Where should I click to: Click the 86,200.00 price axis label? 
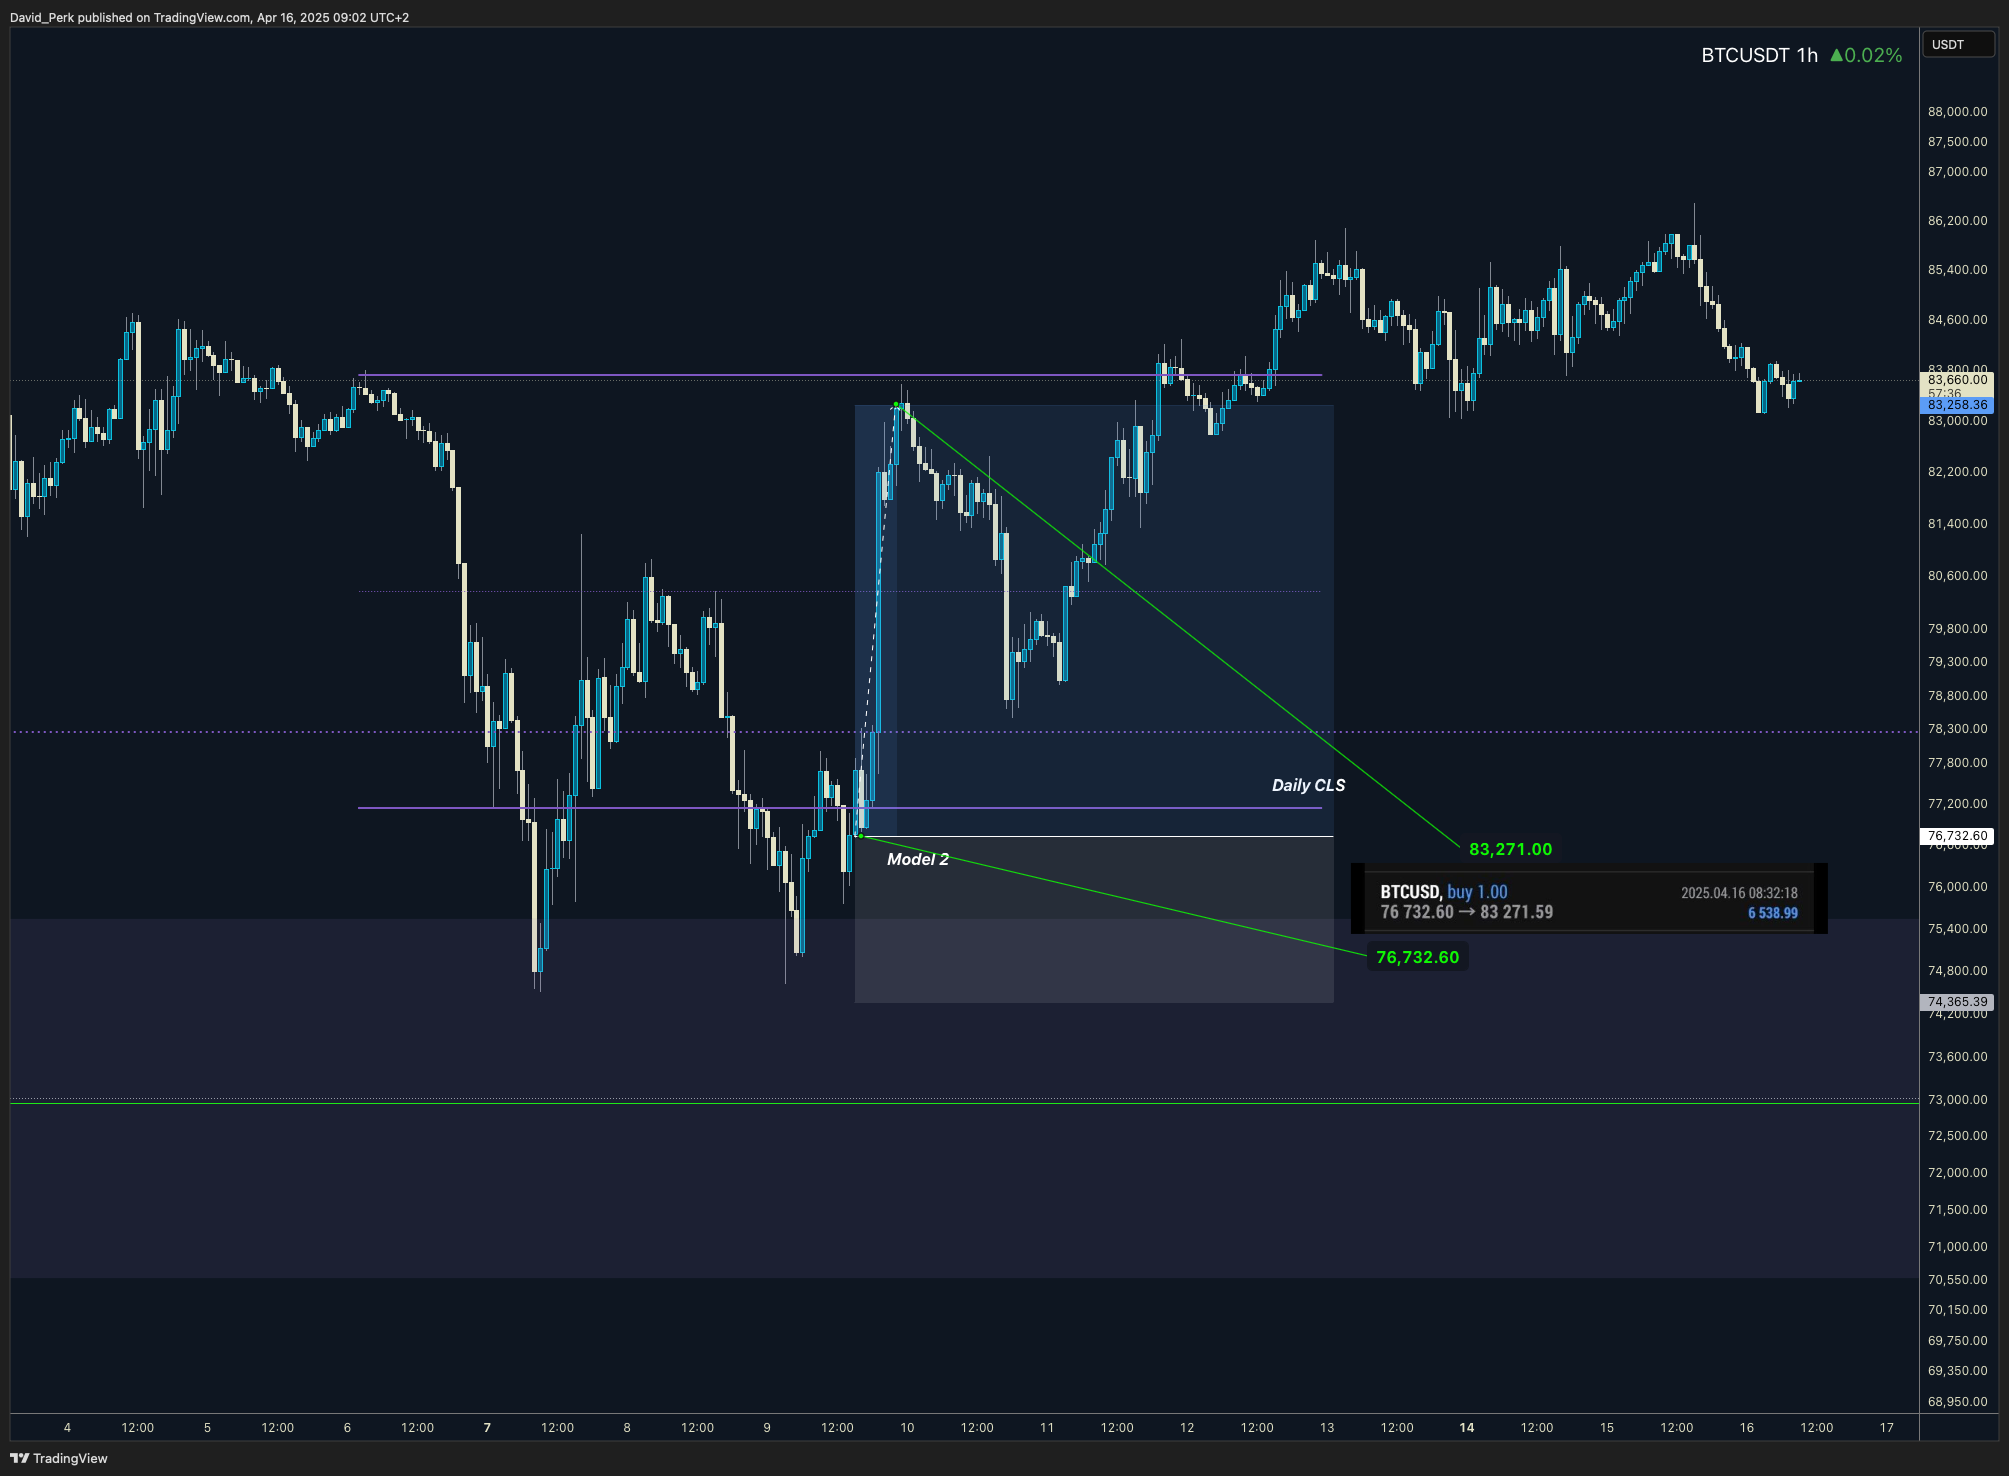1957,221
